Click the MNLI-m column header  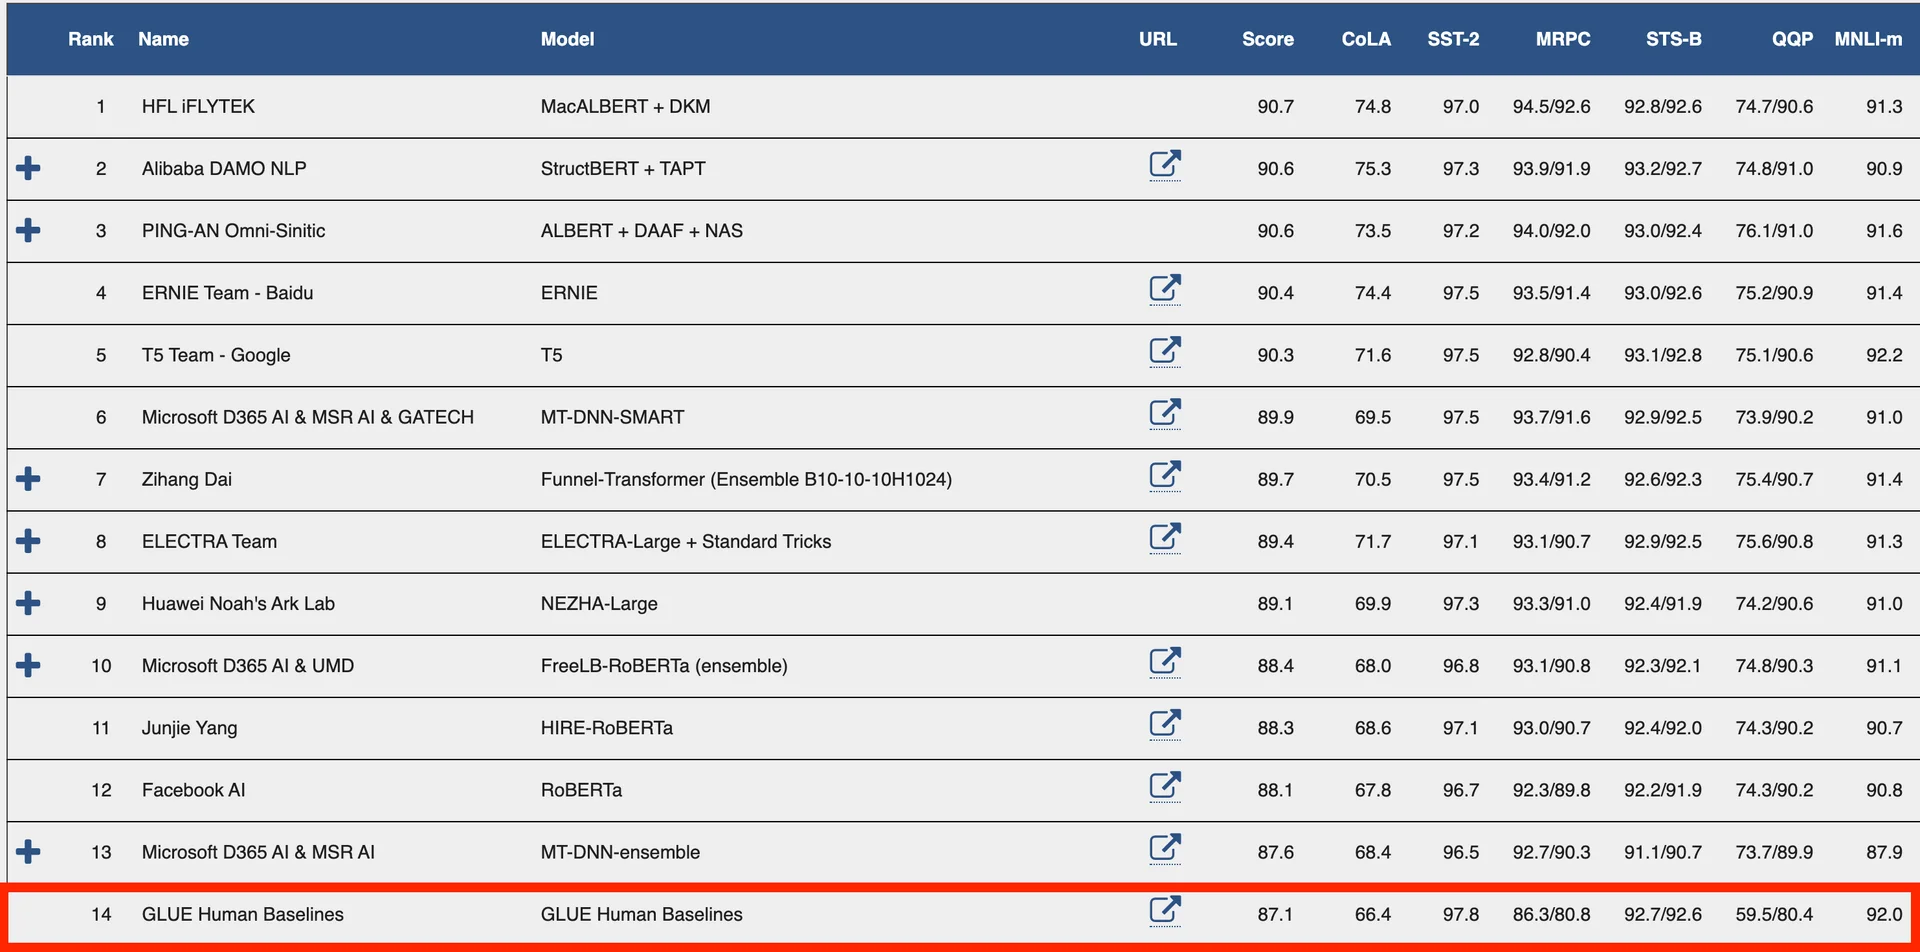pos(1868,39)
